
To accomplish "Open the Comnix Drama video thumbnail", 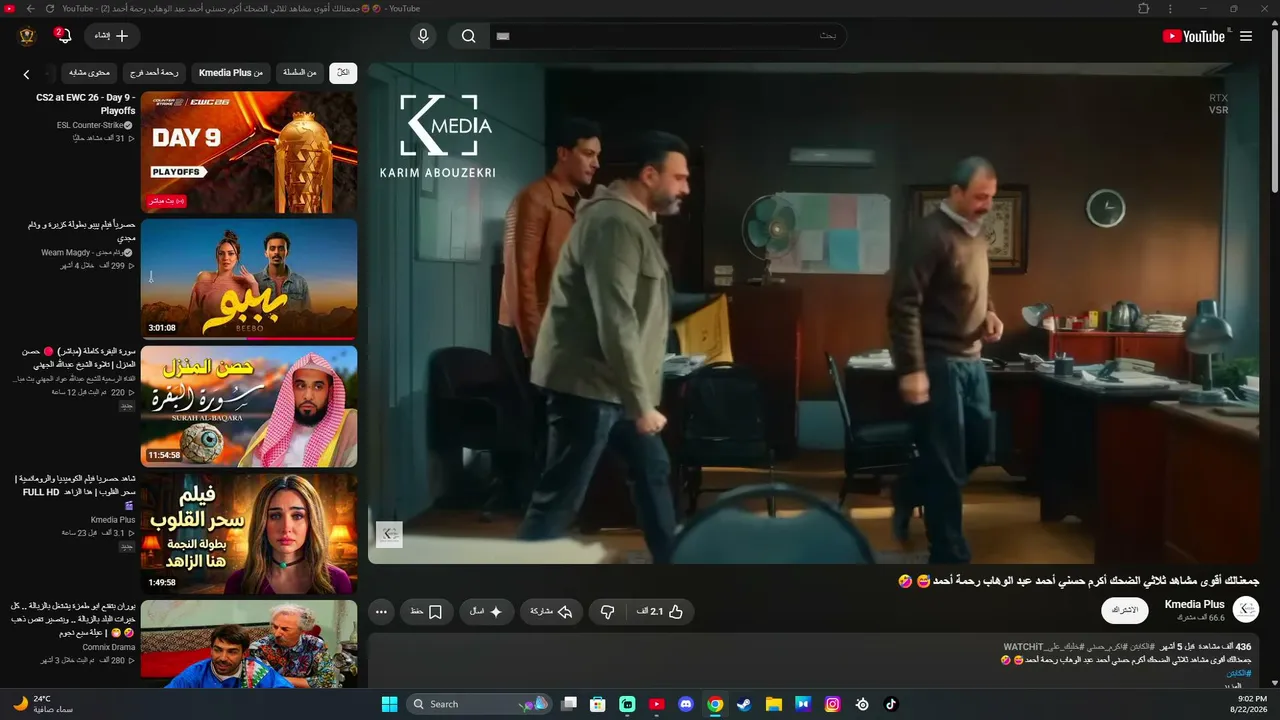I will pyautogui.click(x=249, y=644).
